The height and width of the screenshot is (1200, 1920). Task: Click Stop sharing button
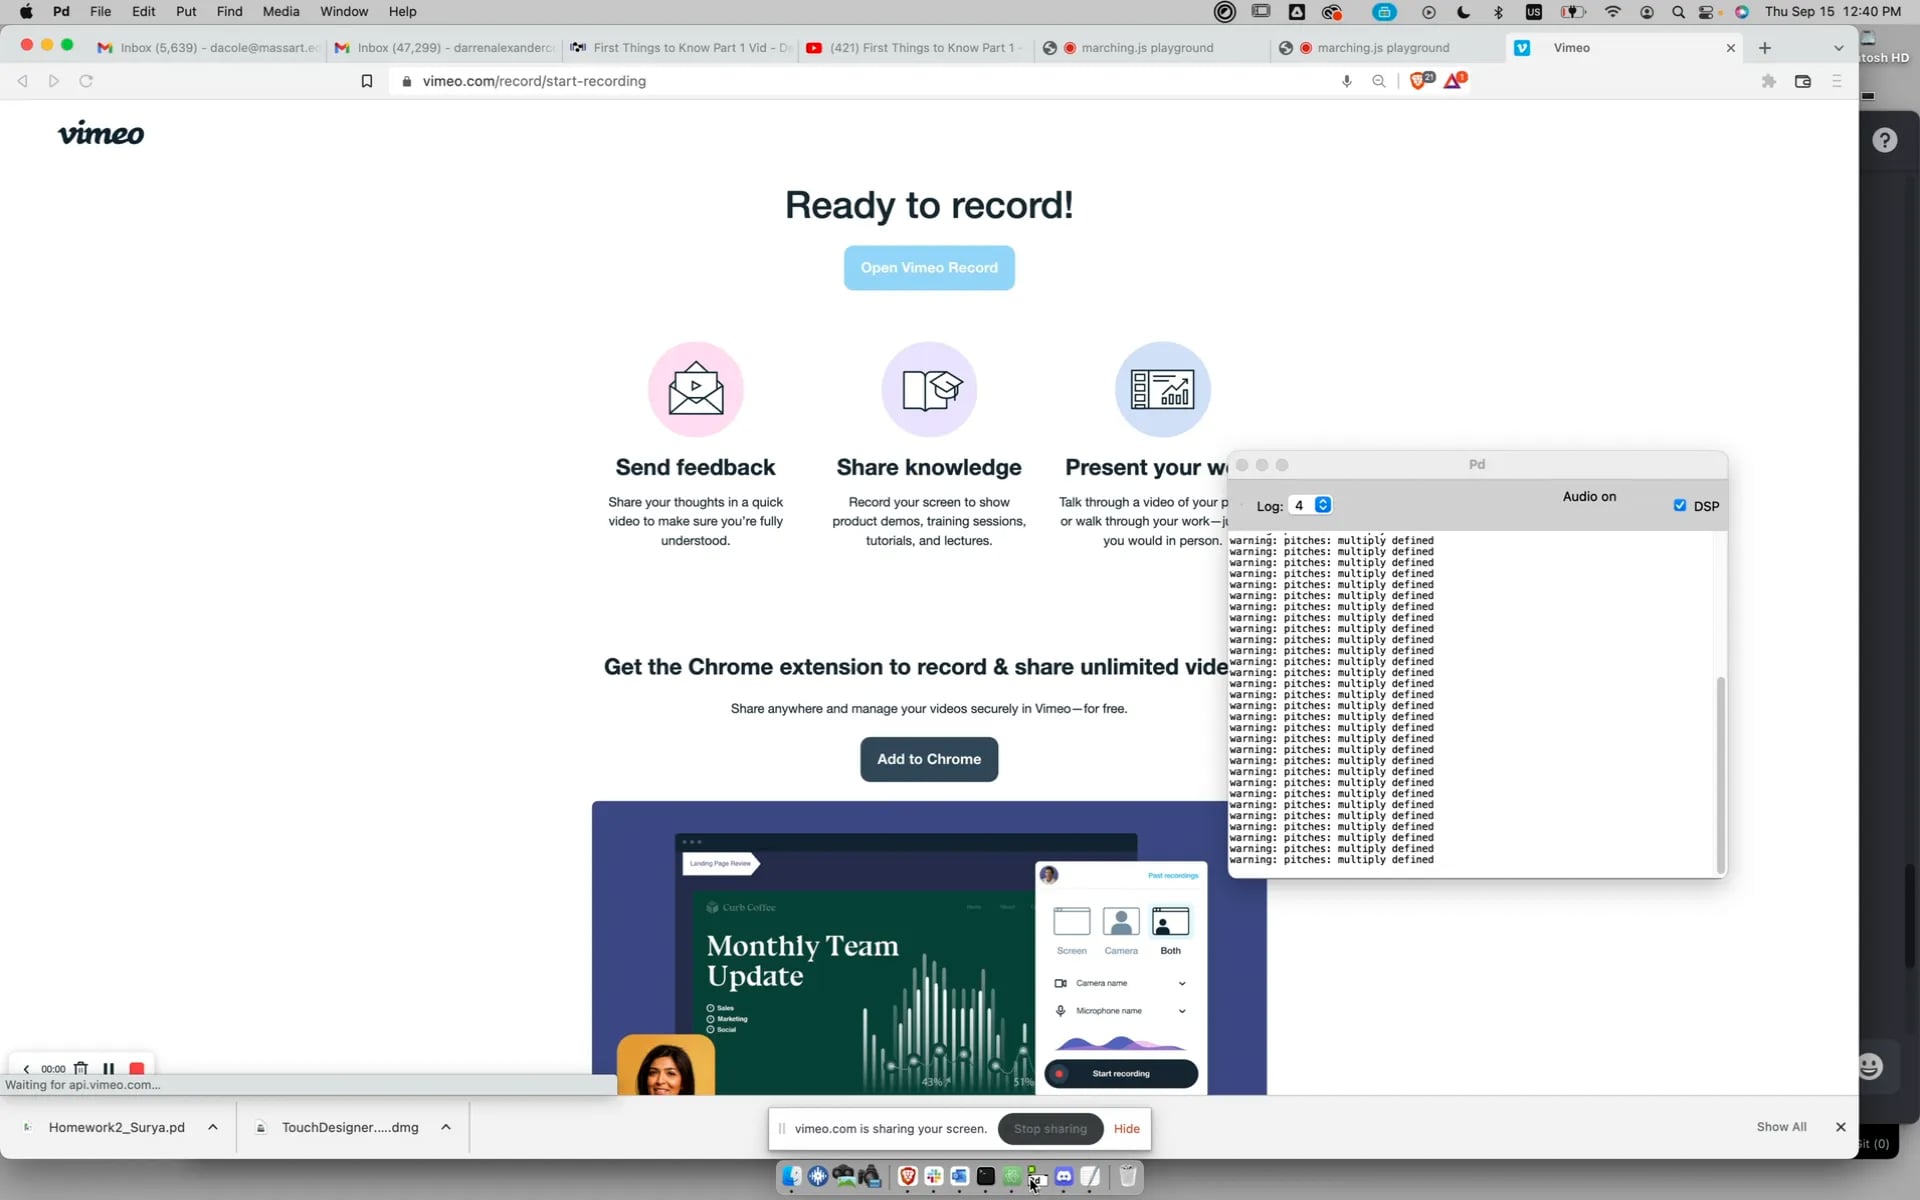pyautogui.click(x=1050, y=1128)
